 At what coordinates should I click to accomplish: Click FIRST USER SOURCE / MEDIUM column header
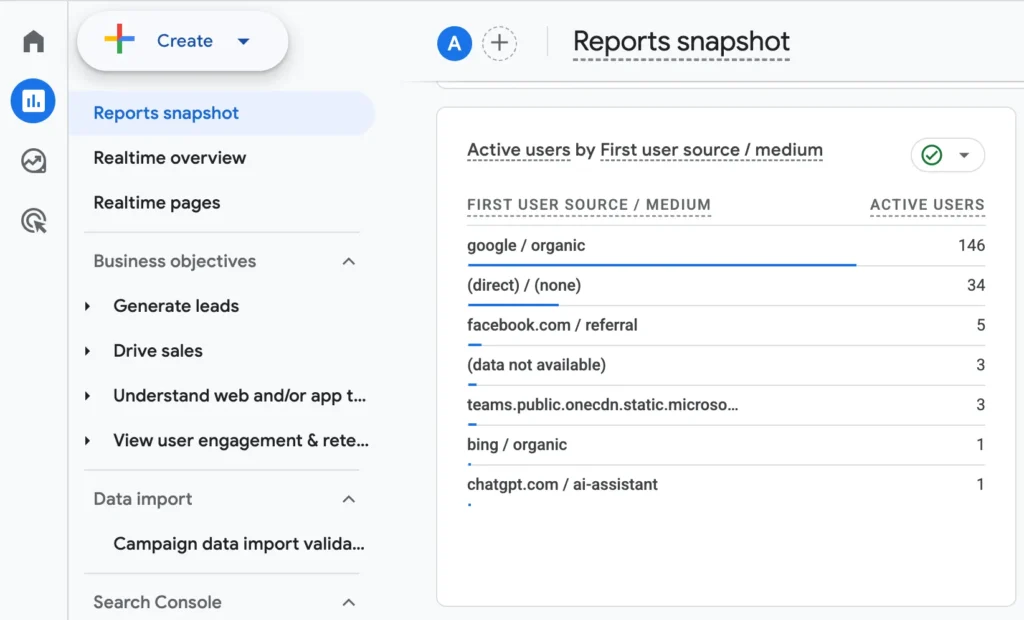point(589,205)
